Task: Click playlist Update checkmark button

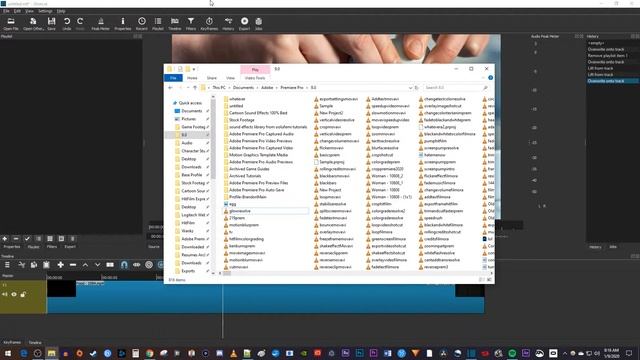Action: [27, 239]
